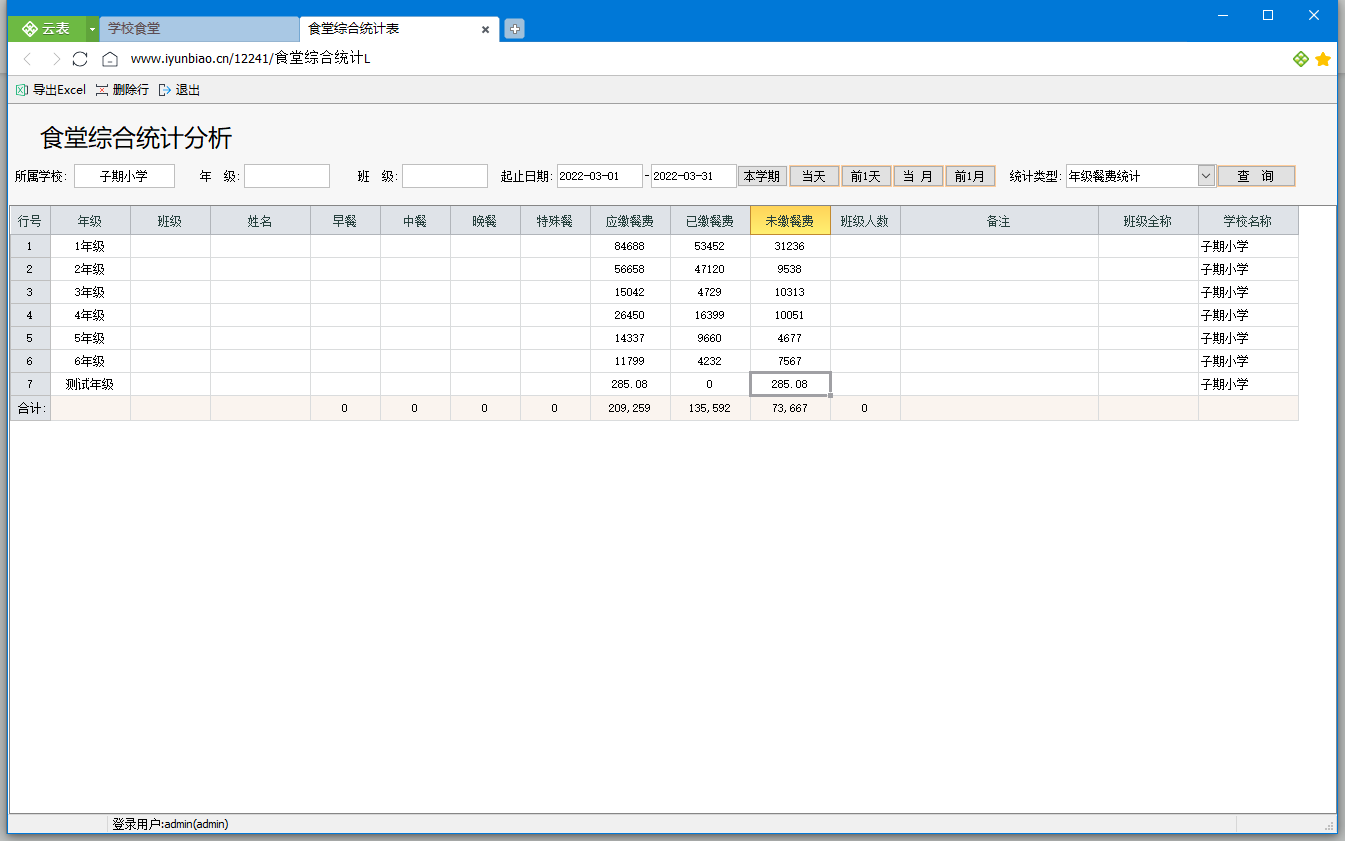Image resolution: width=1345 pixels, height=841 pixels.
Task: Reload the page with refresh icon
Action: tap(80, 59)
